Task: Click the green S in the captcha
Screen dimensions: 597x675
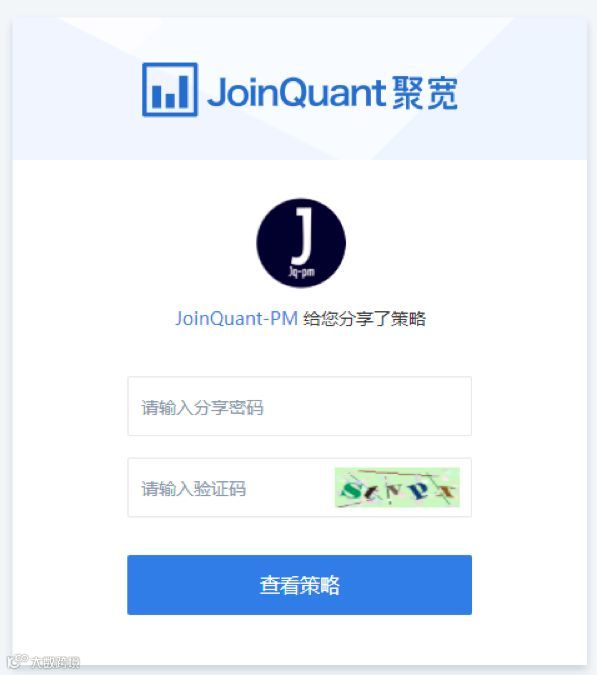Action: 351,490
